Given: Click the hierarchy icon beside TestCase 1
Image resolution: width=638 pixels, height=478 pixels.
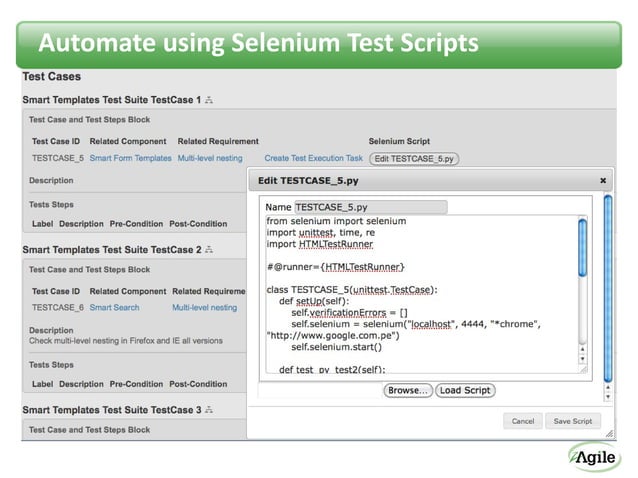Looking at the screenshot, I should point(209,100).
